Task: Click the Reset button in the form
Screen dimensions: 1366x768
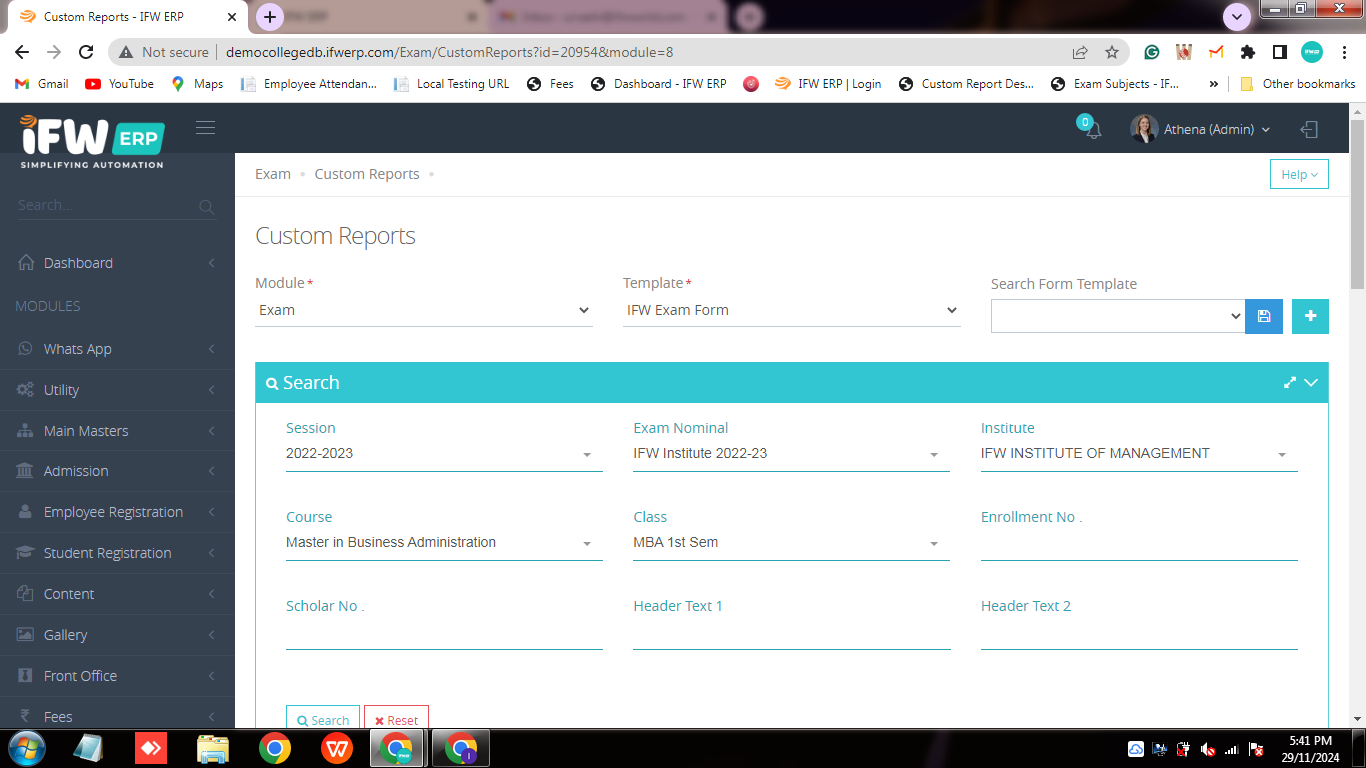Action: click(396, 719)
